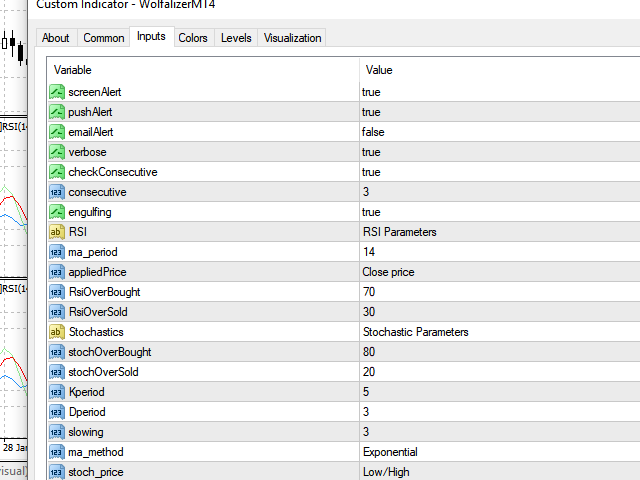Click the Kperiod integer icon
640x480 pixels.
(x=57, y=392)
